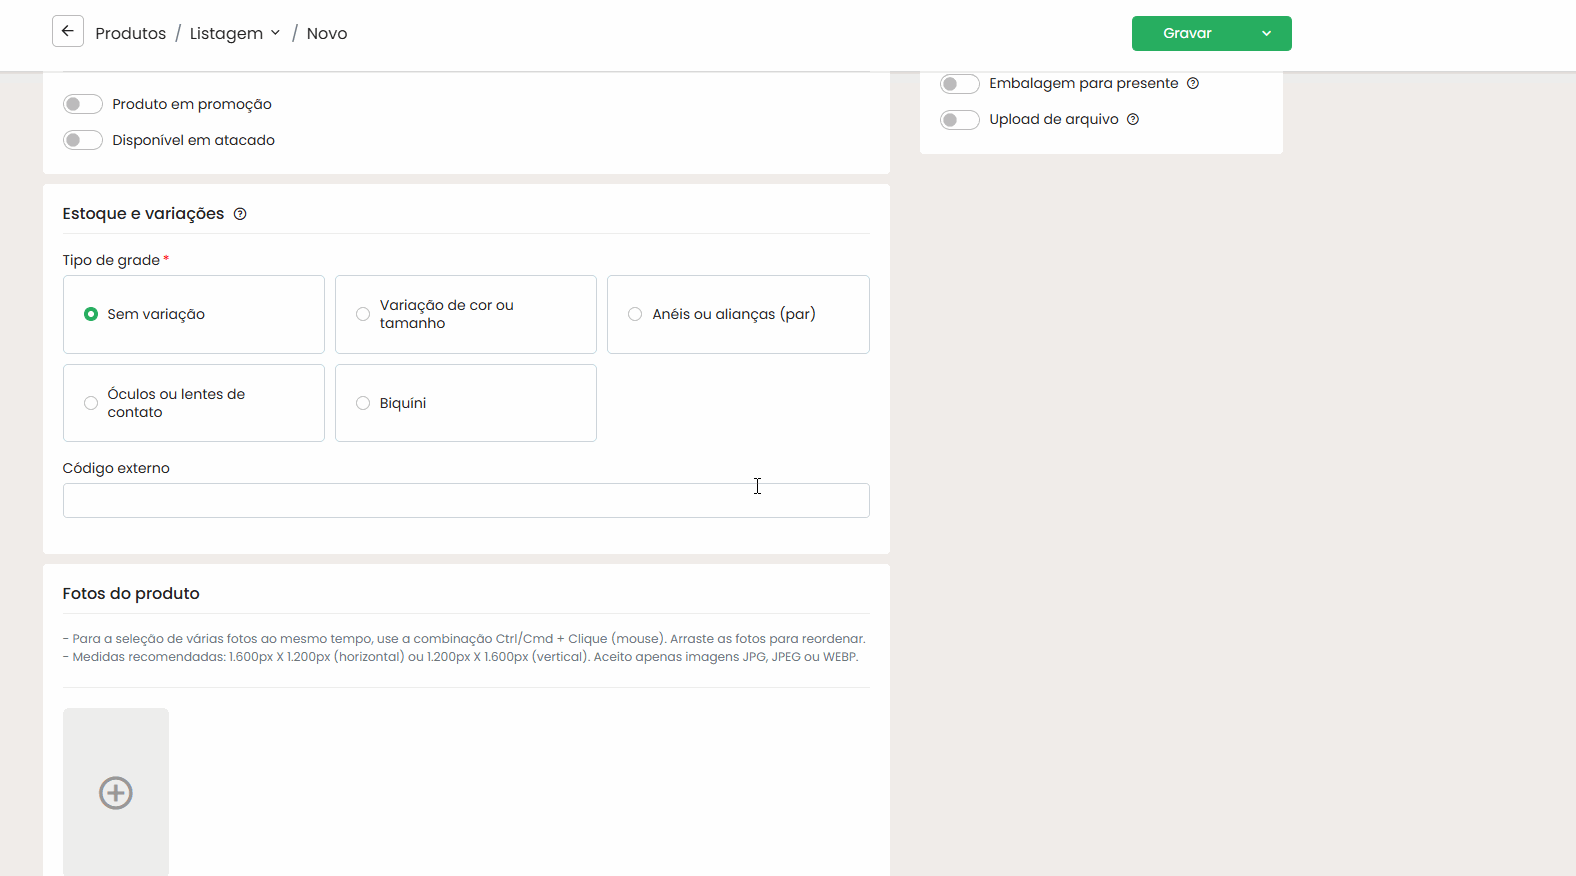This screenshot has height=876, width=1576.
Task: Pick Óculos ou lentes de contato
Action: (x=91, y=403)
